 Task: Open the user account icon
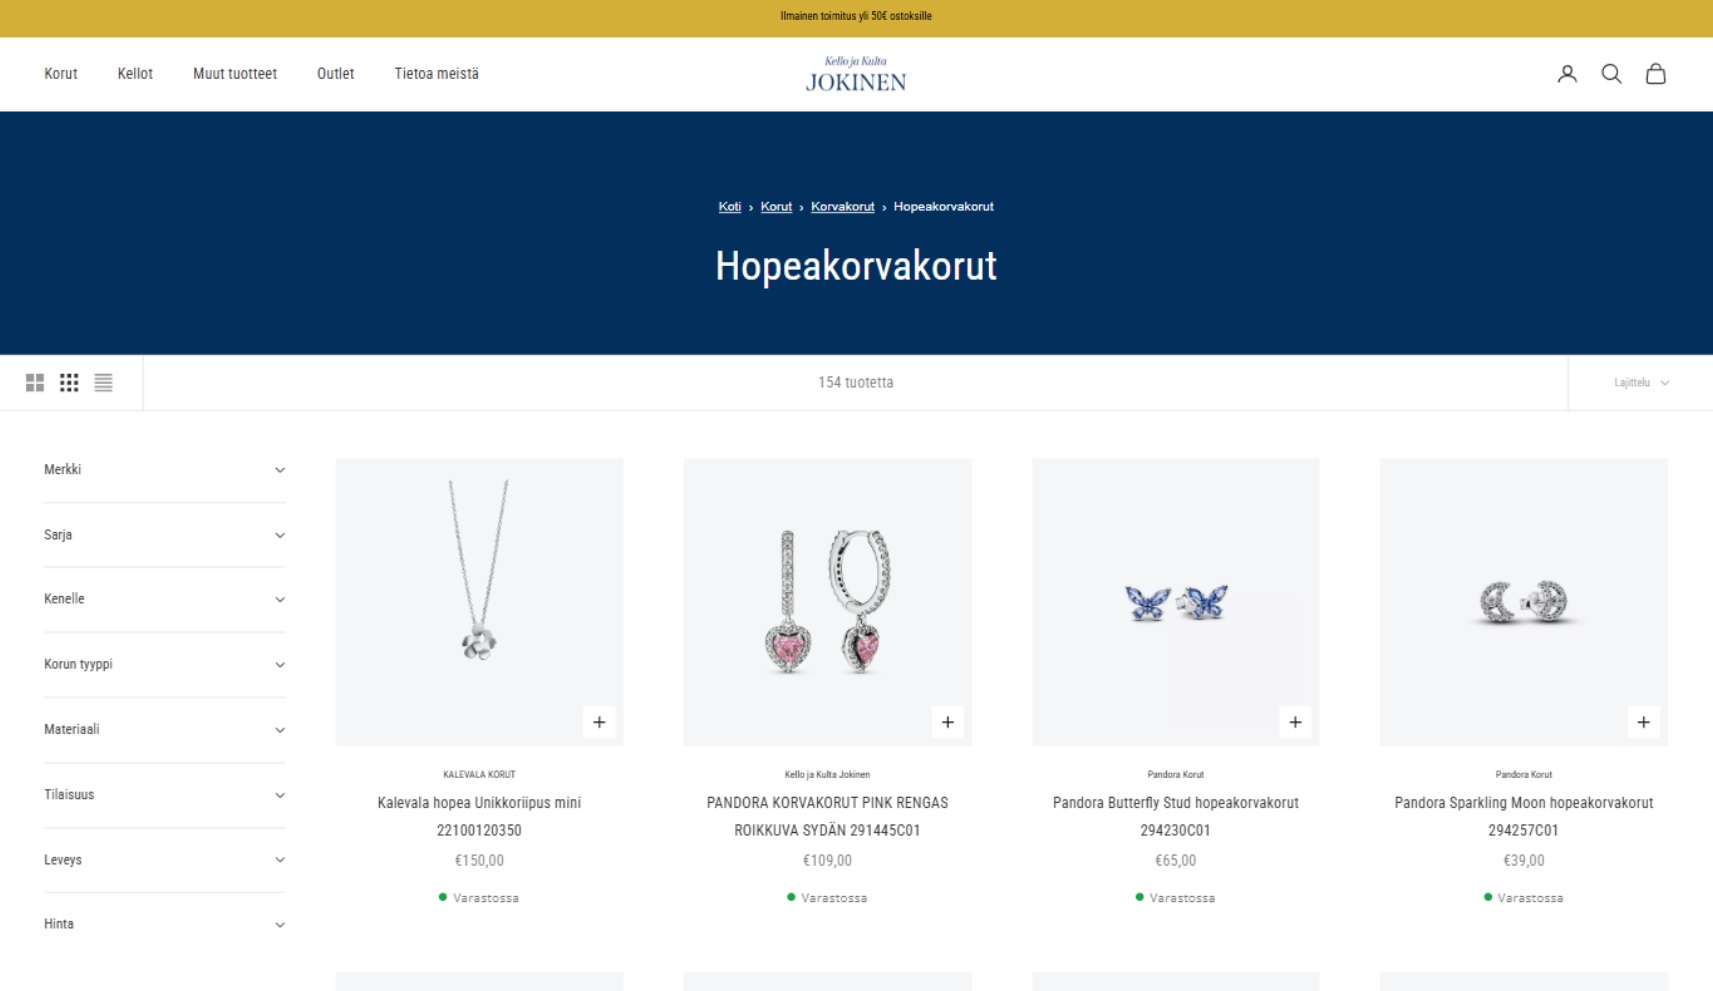pyautogui.click(x=1567, y=74)
